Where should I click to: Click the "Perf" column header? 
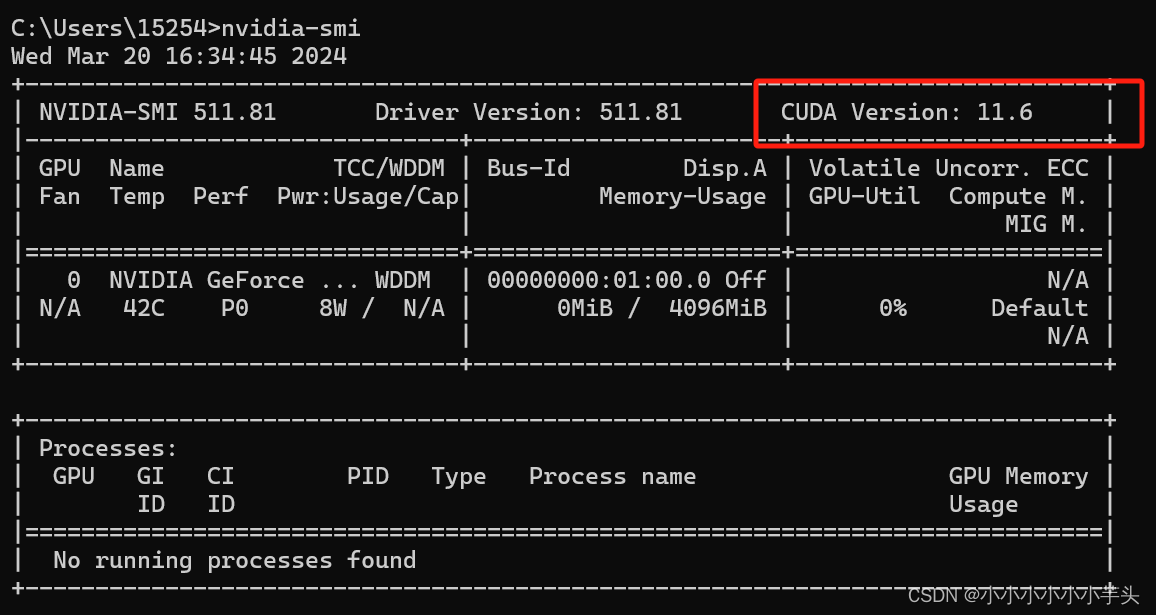coord(221,196)
